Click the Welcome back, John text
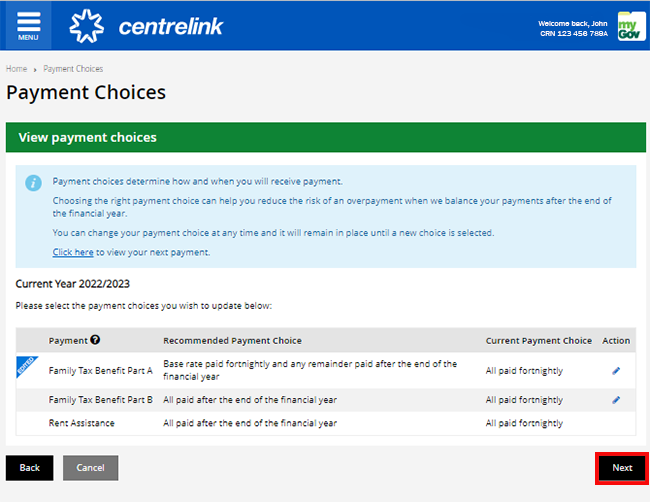Viewport: 650px width, 502px height. [572, 24]
